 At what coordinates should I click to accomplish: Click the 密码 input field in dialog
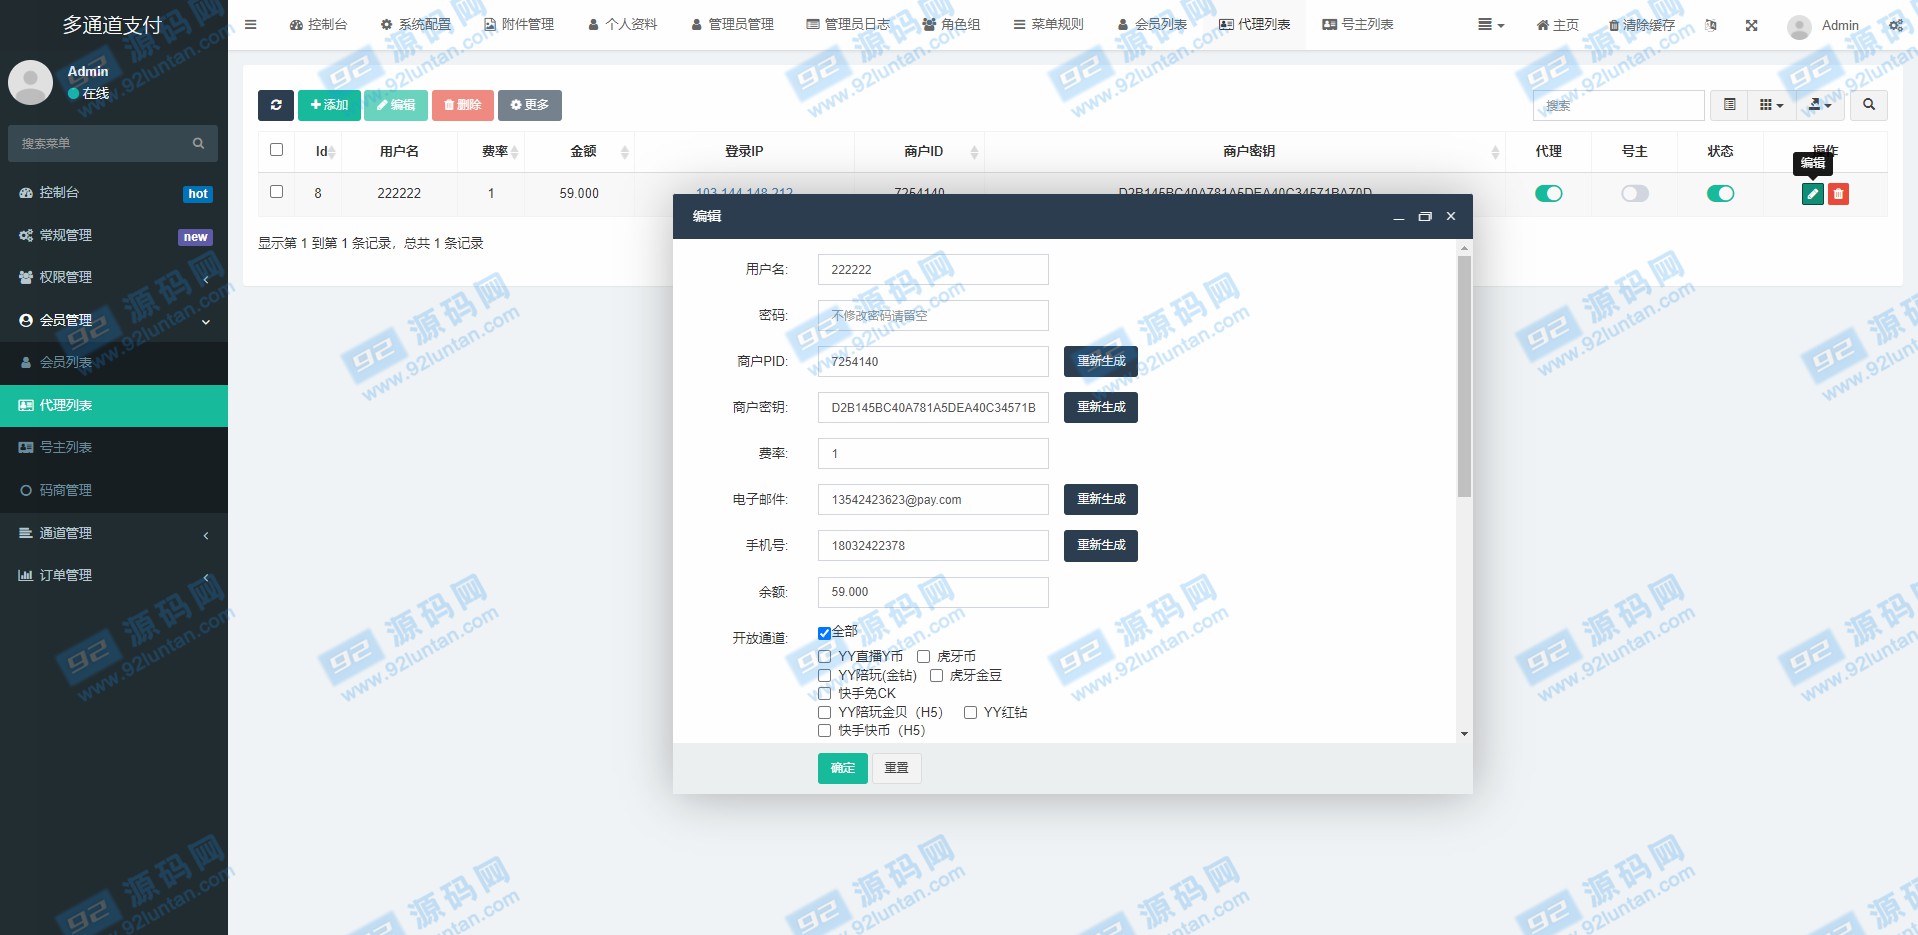click(x=933, y=315)
